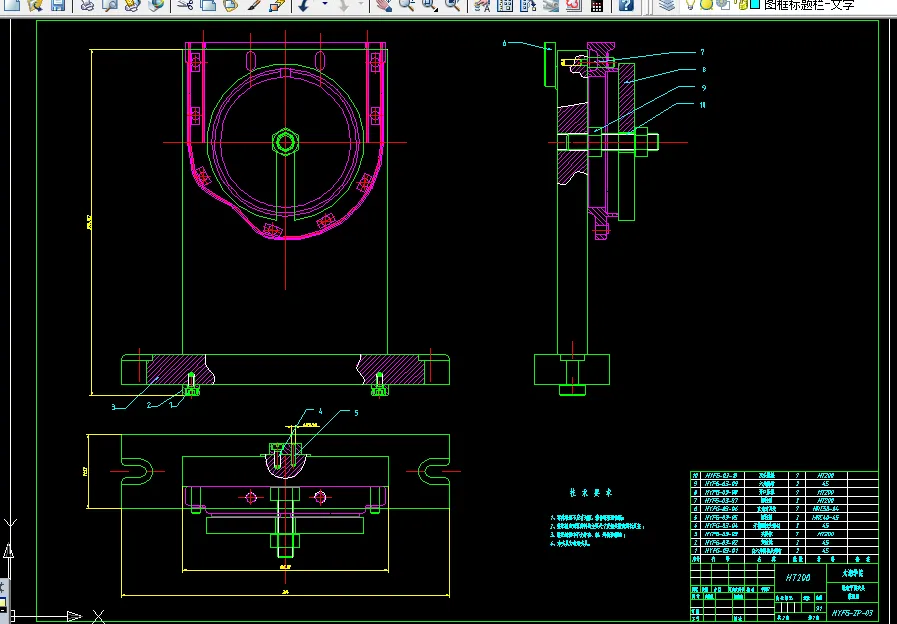Viewport: 897px width, 624px height.
Task: Select balloon number 8 label
Action: 704,70
